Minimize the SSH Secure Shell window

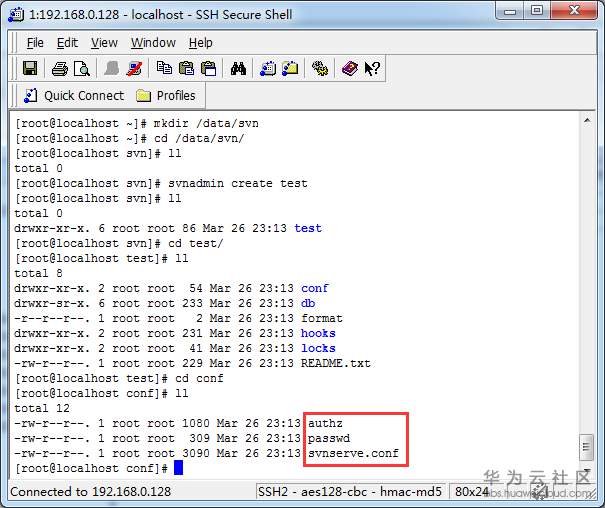[x=510, y=11]
